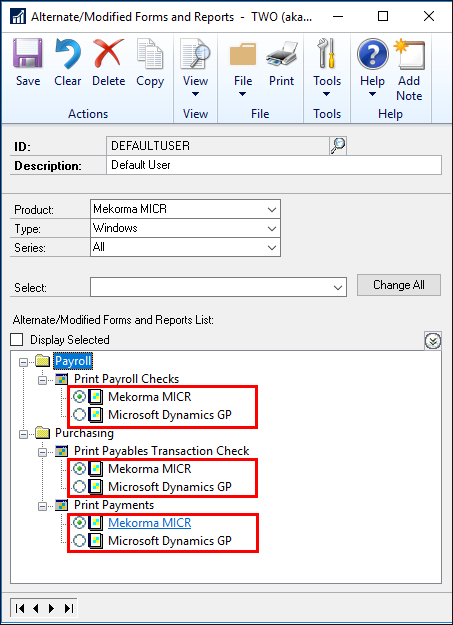453x625 pixels.
Task: Select Microsoft Dynamics GP radio under Print Payroll Checks
Action: click(80, 415)
